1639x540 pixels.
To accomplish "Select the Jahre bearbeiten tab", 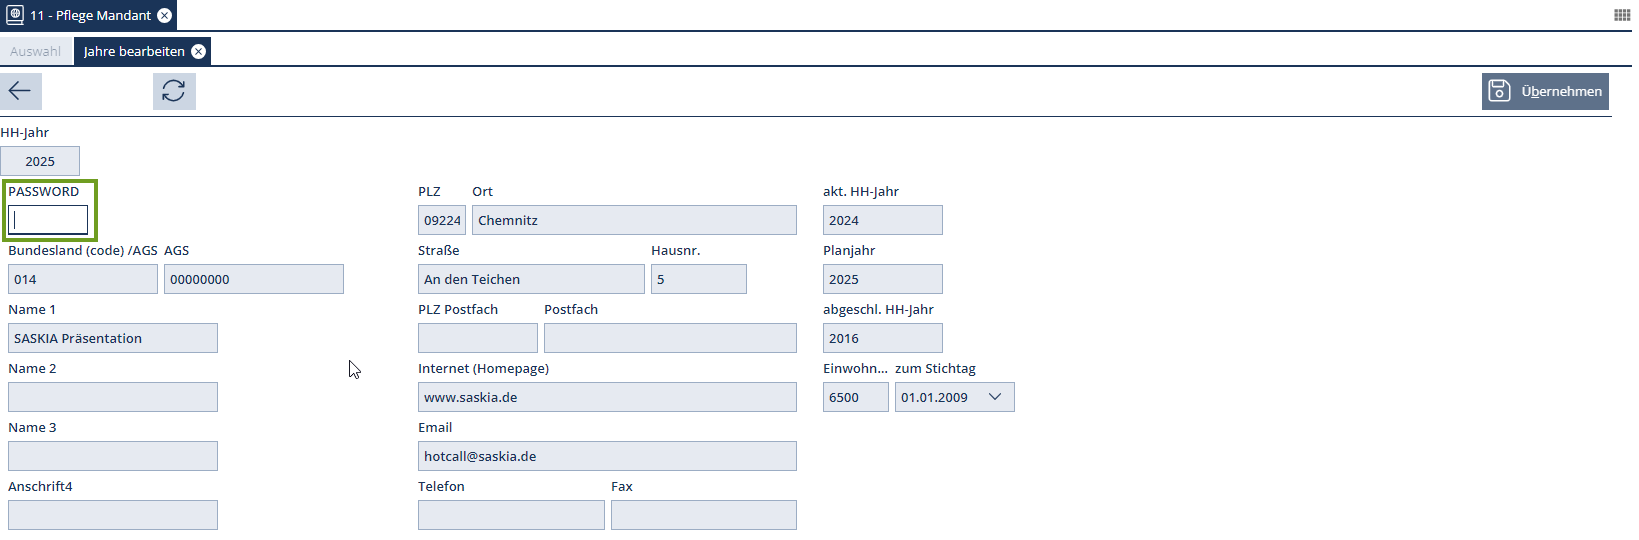I will click(x=134, y=51).
